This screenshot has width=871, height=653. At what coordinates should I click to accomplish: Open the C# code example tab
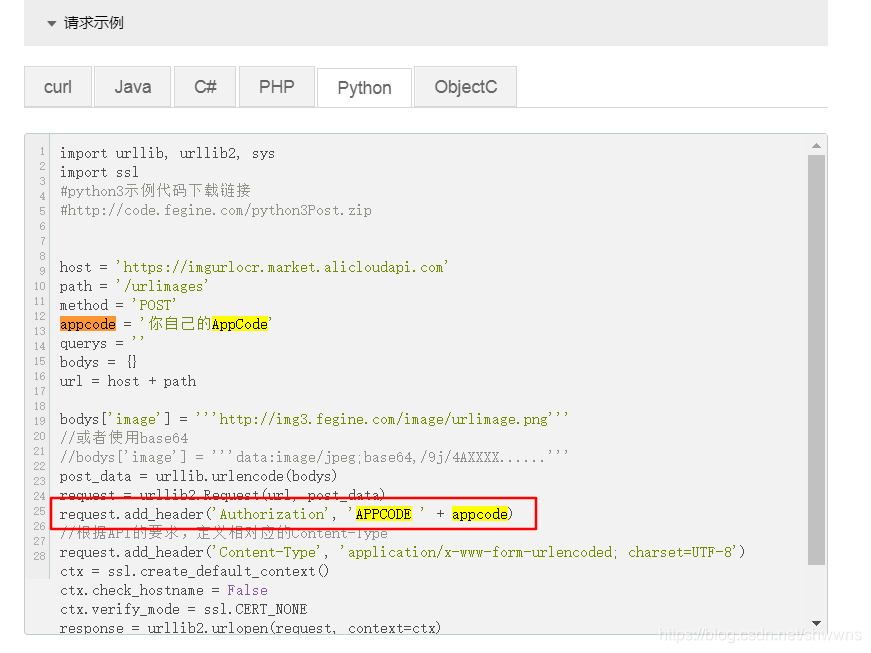[x=205, y=87]
